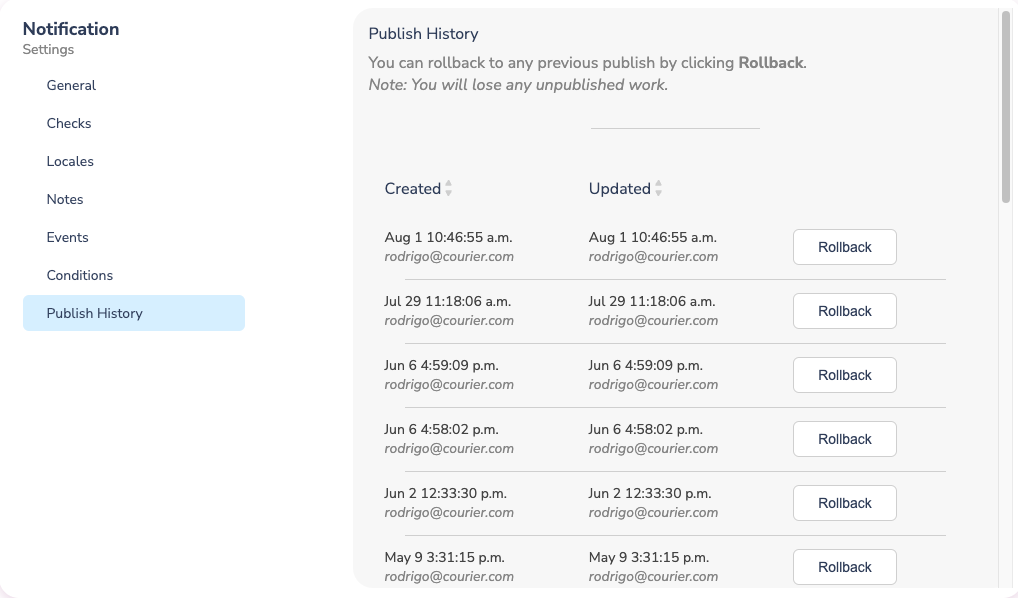Rollback to the Jun 6 4:59 publish
This screenshot has width=1018, height=598.
point(844,375)
